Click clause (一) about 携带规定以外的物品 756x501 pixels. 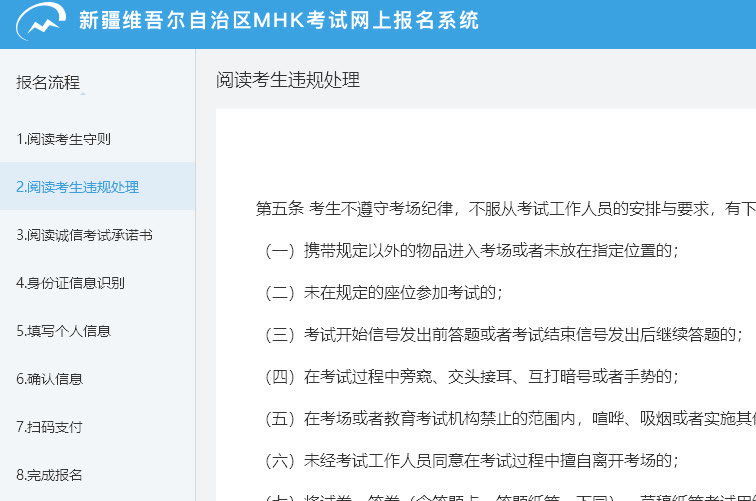(x=468, y=250)
